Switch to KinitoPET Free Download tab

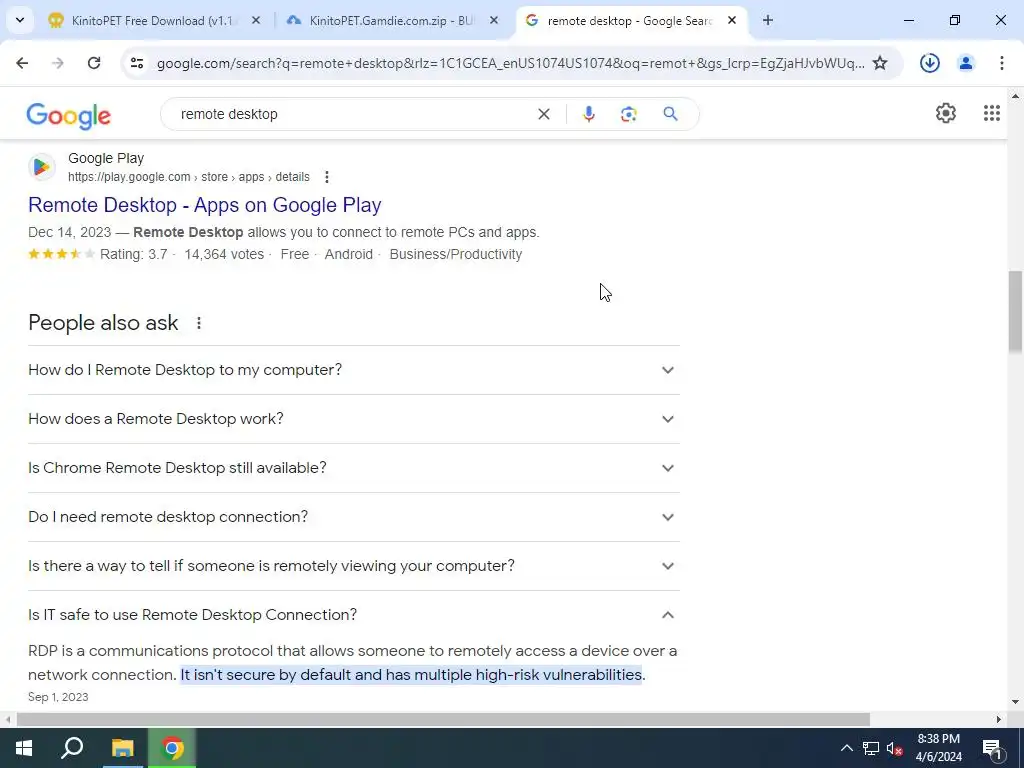153,21
